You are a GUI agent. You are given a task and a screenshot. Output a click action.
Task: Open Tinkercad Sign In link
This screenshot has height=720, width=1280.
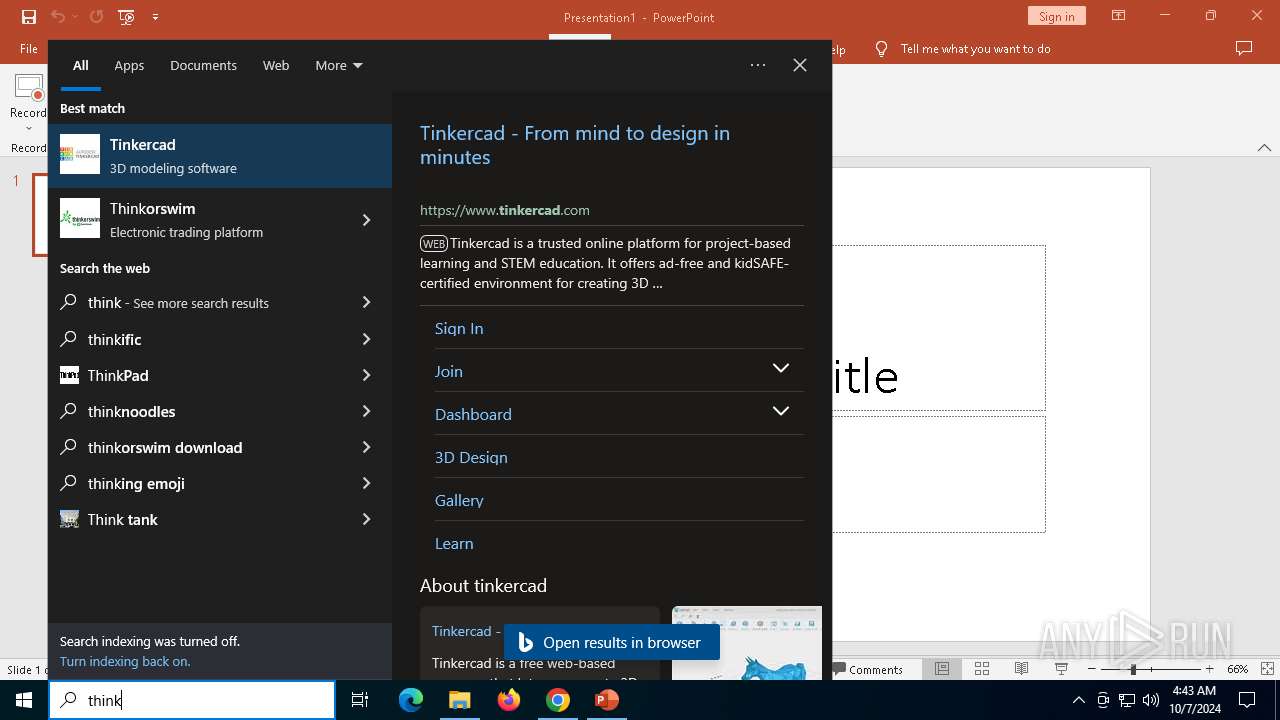(x=459, y=328)
